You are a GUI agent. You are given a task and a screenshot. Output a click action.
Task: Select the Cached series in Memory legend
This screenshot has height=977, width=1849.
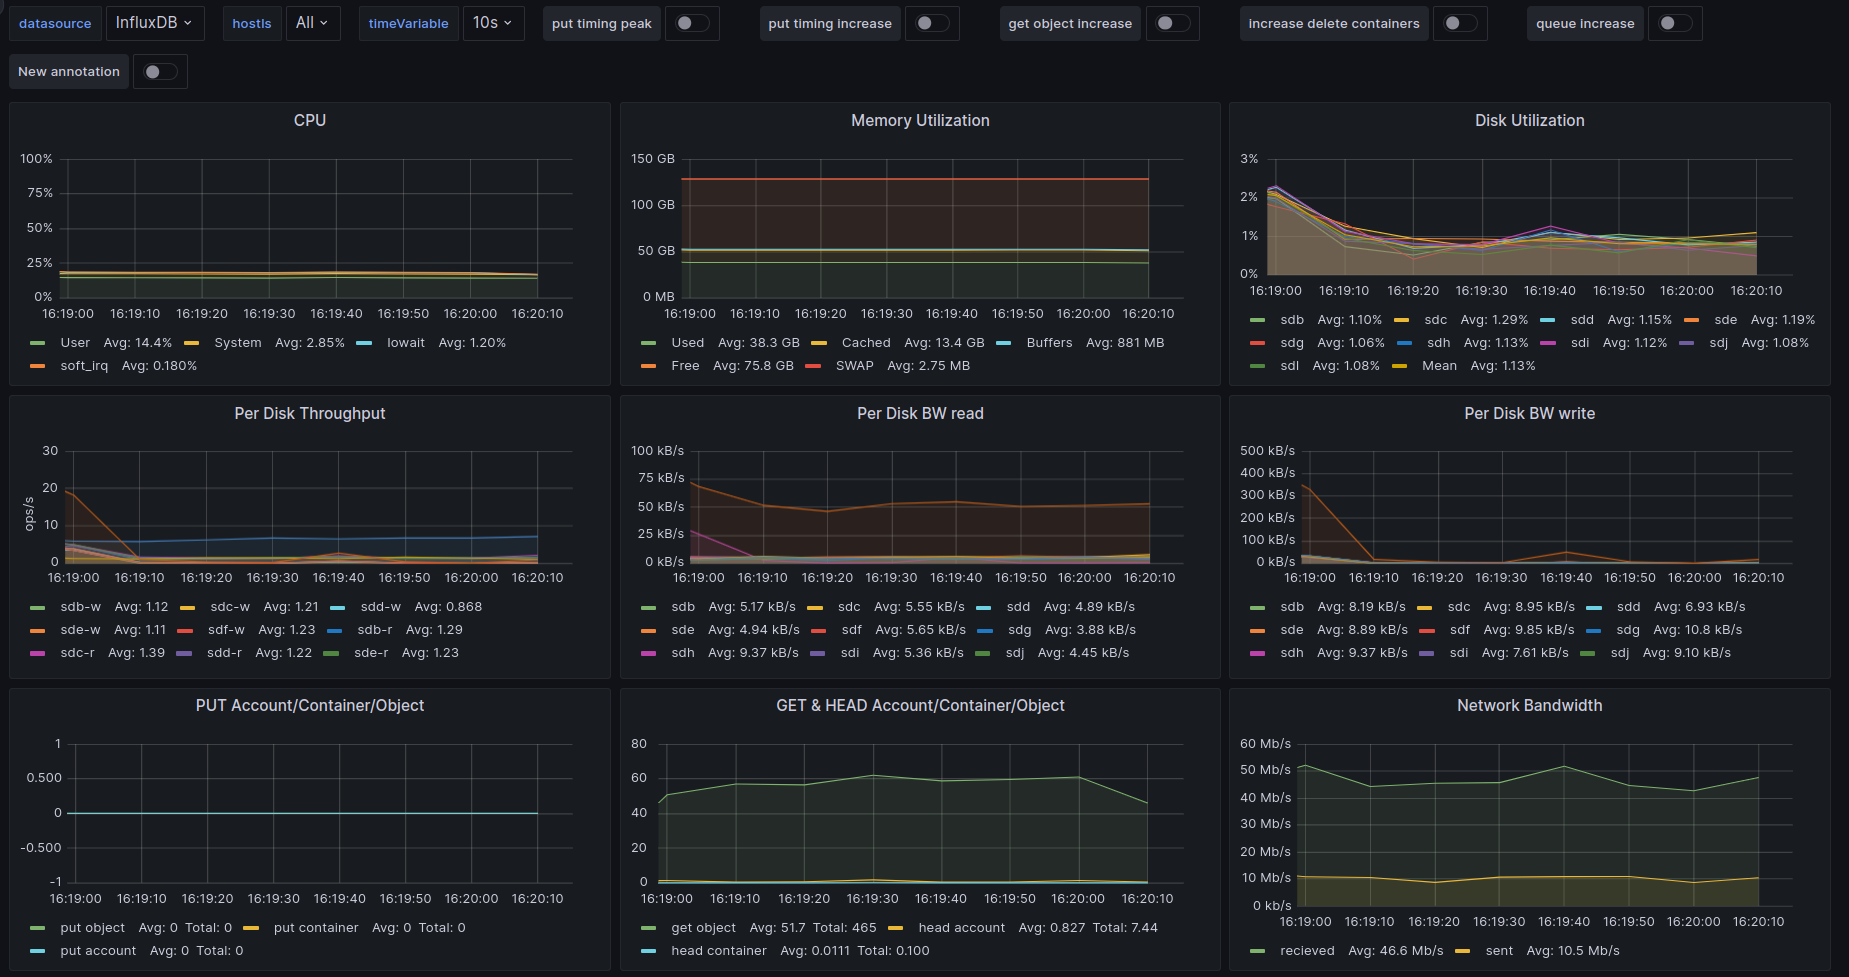(865, 343)
